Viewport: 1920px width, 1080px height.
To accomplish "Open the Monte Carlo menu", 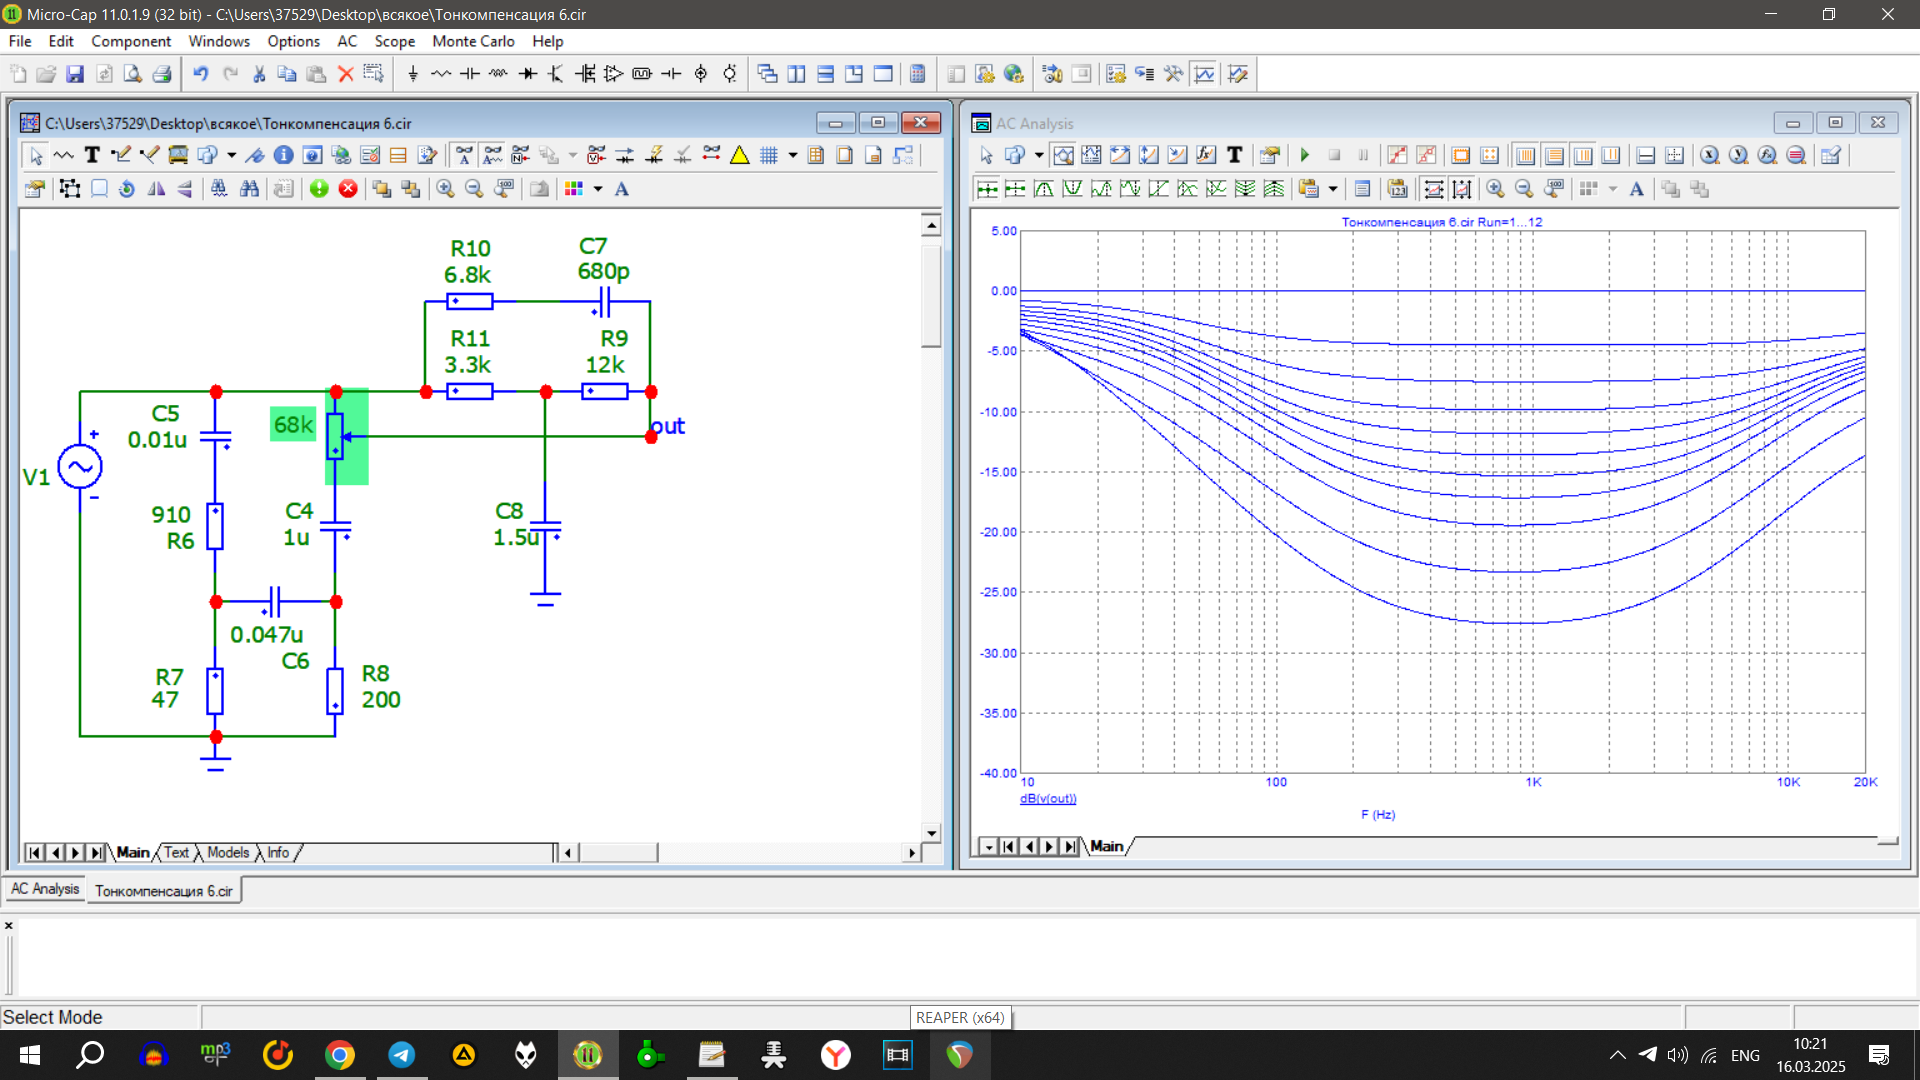I will pos(473,41).
